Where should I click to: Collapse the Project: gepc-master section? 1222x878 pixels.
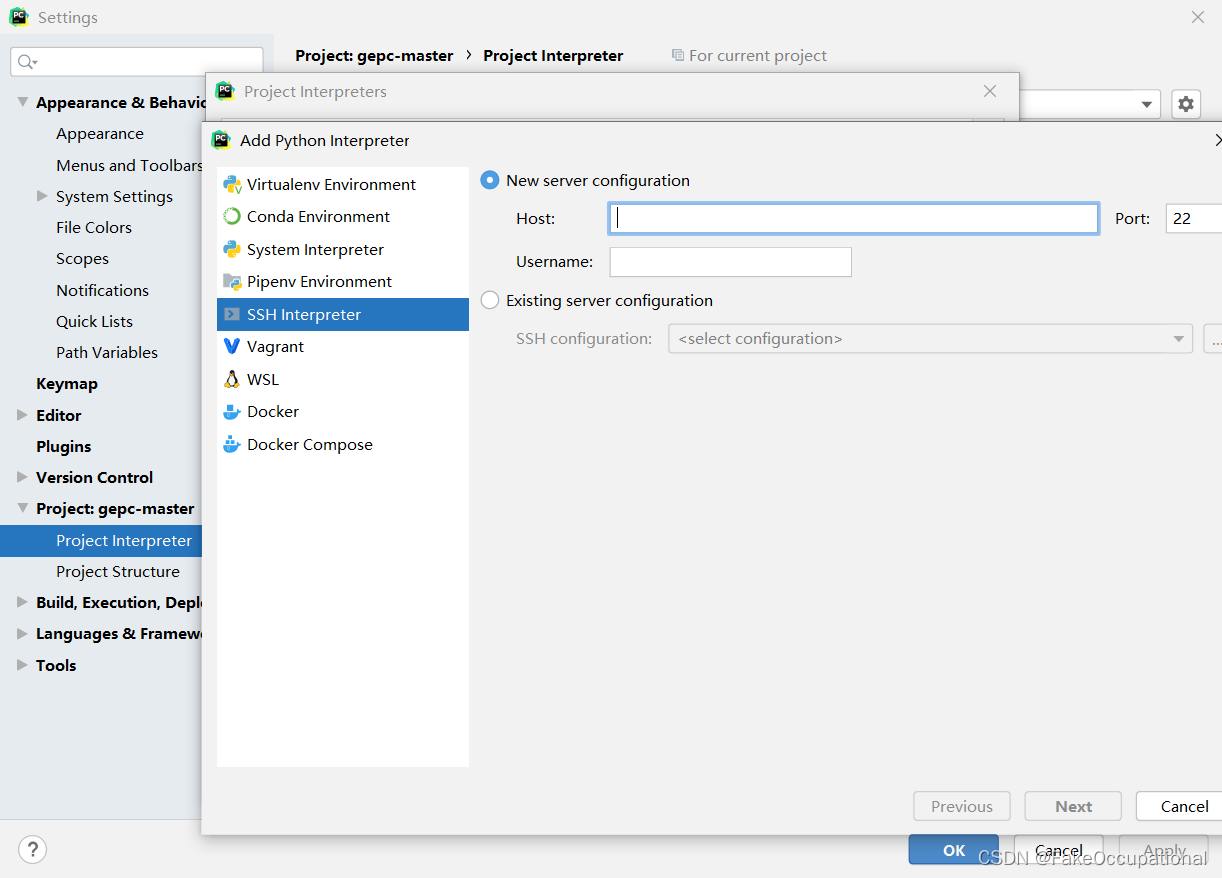pyautogui.click(x=23, y=508)
